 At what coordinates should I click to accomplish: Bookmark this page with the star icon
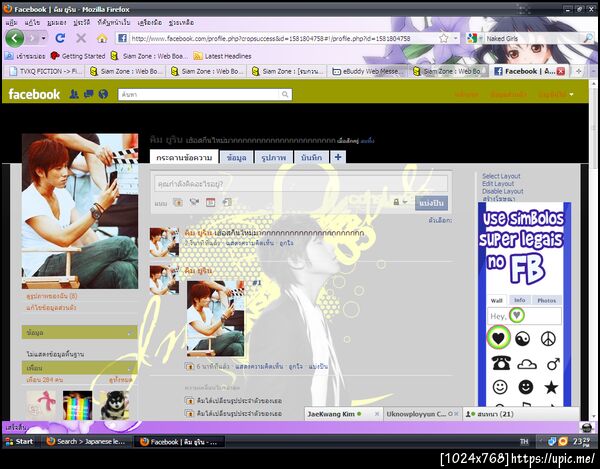coord(443,38)
